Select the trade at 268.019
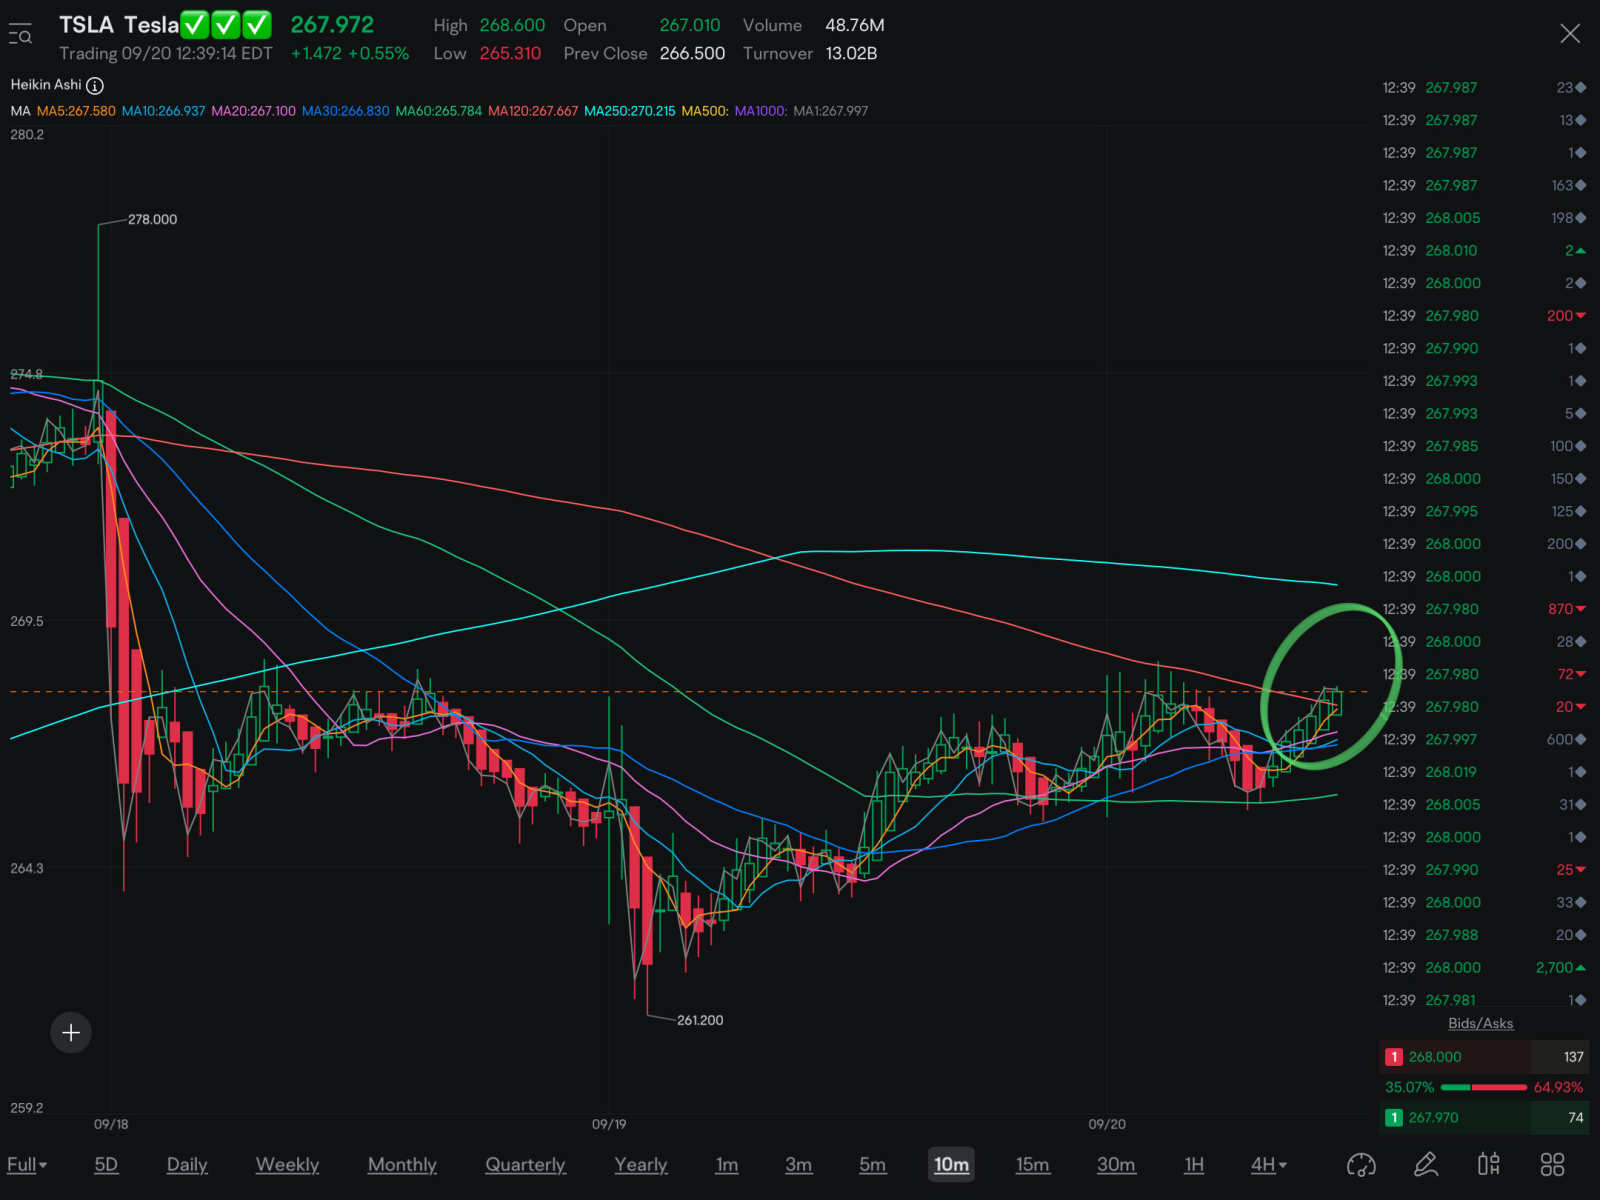1600x1200 pixels. pos(1484,772)
